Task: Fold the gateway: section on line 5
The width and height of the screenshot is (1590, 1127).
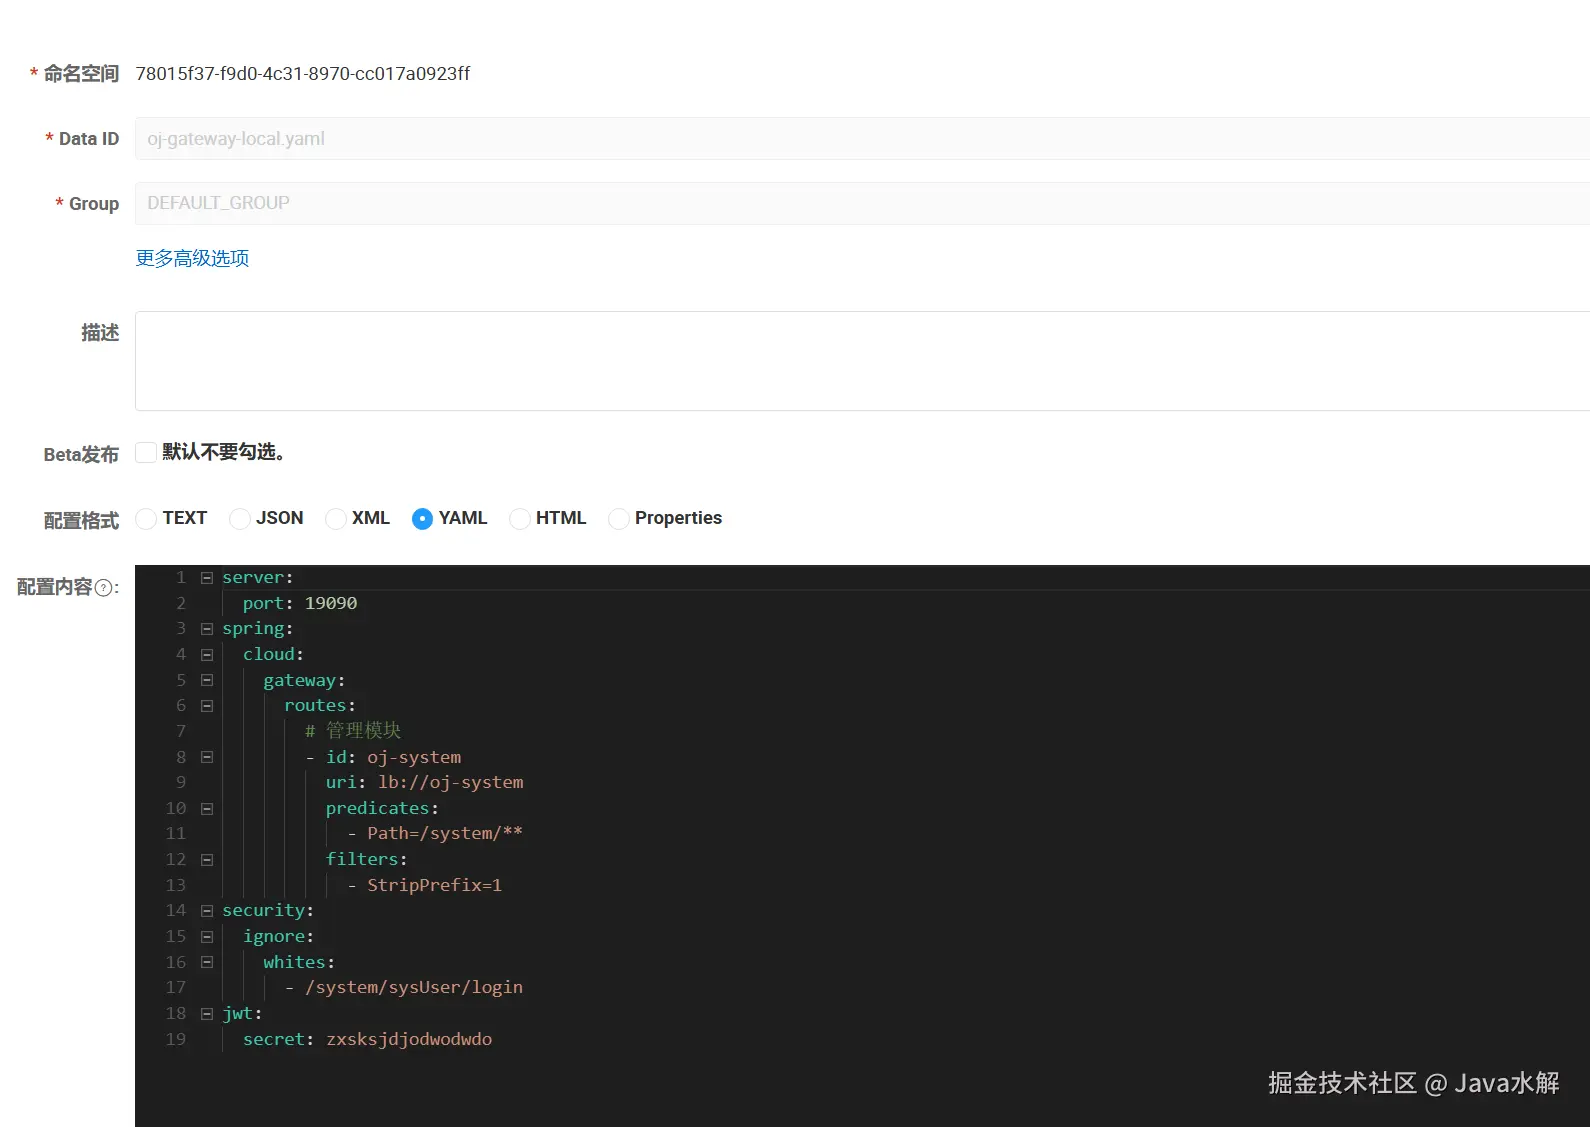Action: pos(207,680)
